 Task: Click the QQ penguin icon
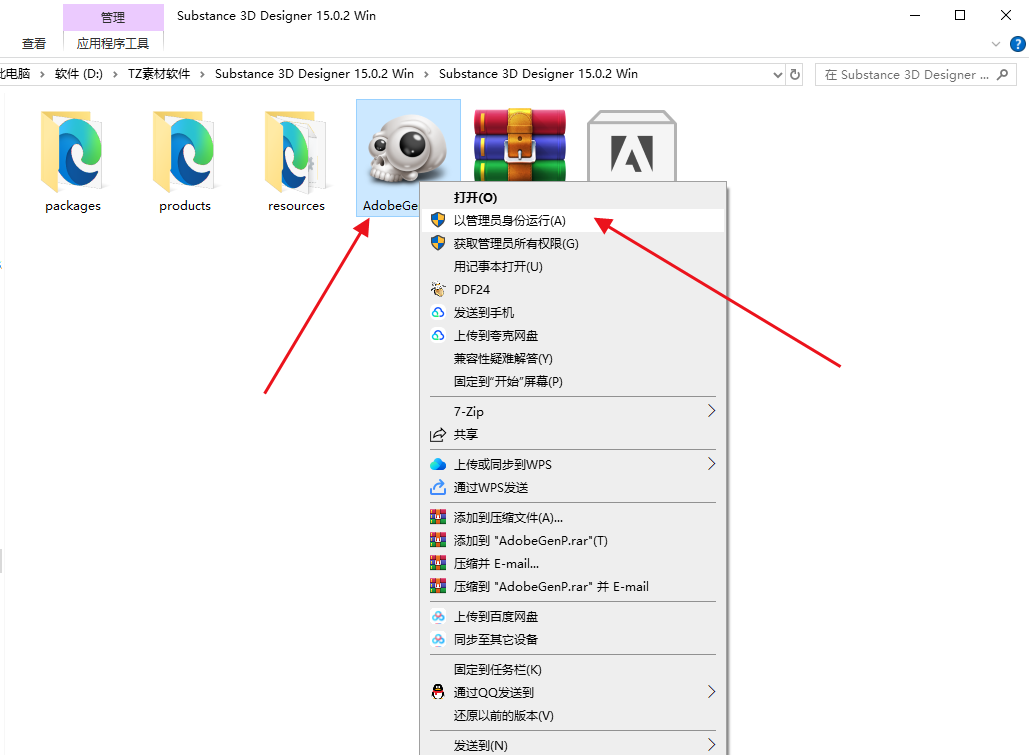(438, 692)
